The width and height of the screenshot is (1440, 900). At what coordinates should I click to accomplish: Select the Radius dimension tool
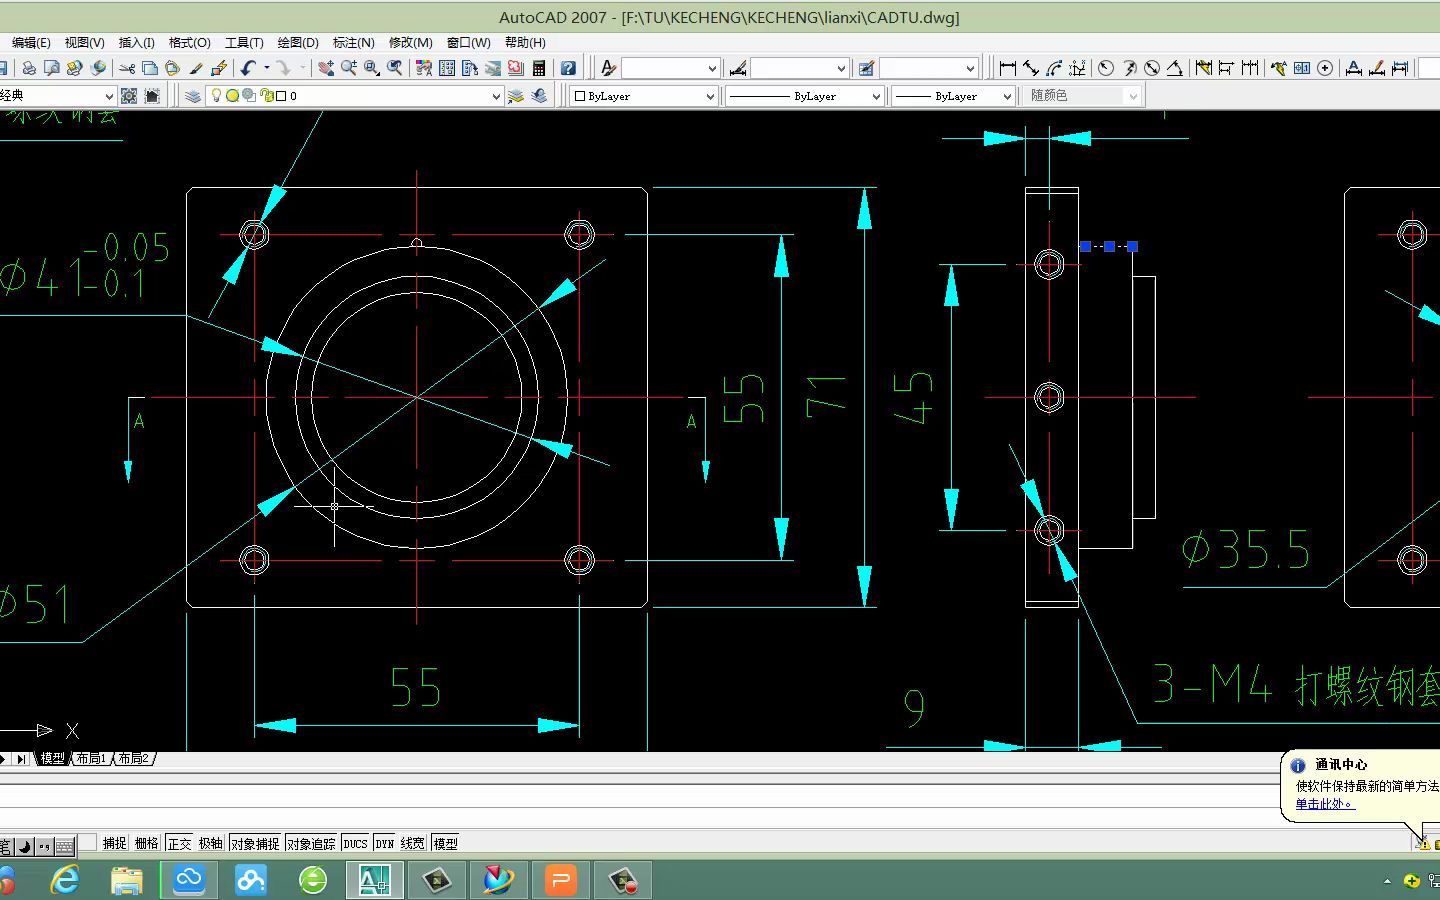pos(1106,68)
